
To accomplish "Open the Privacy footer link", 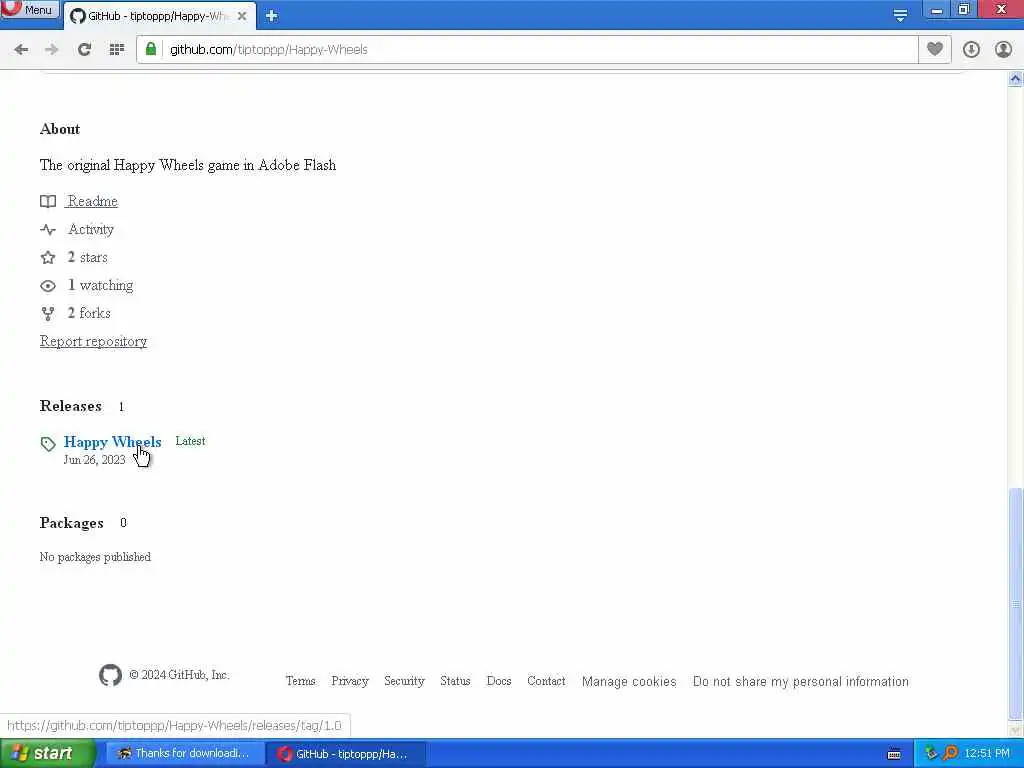I will pyautogui.click(x=350, y=681).
